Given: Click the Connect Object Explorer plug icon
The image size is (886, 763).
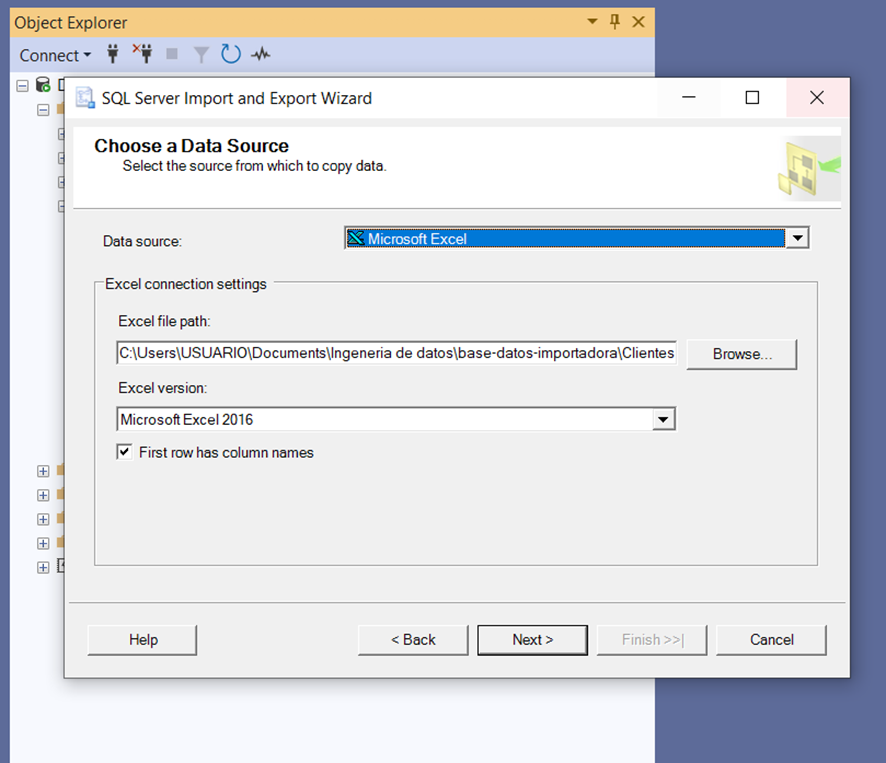Looking at the screenshot, I should click(113, 54).
